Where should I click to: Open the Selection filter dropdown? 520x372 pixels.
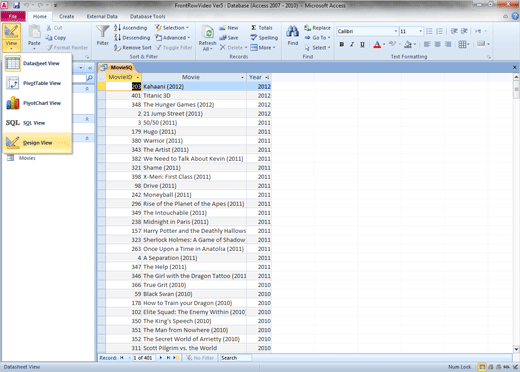coord(172,28)
